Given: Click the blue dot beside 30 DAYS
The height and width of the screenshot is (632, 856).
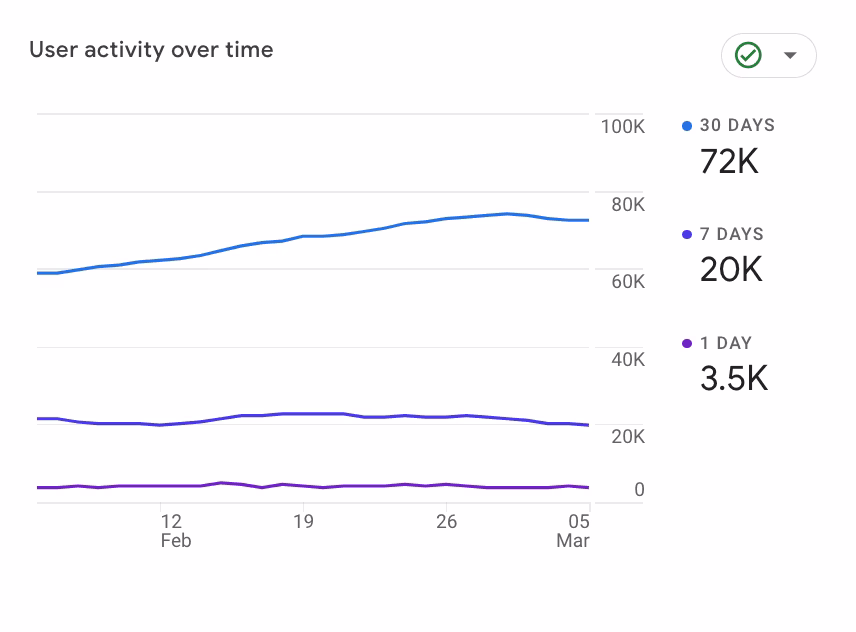Looking at the screenshot, I should point(686,125).
